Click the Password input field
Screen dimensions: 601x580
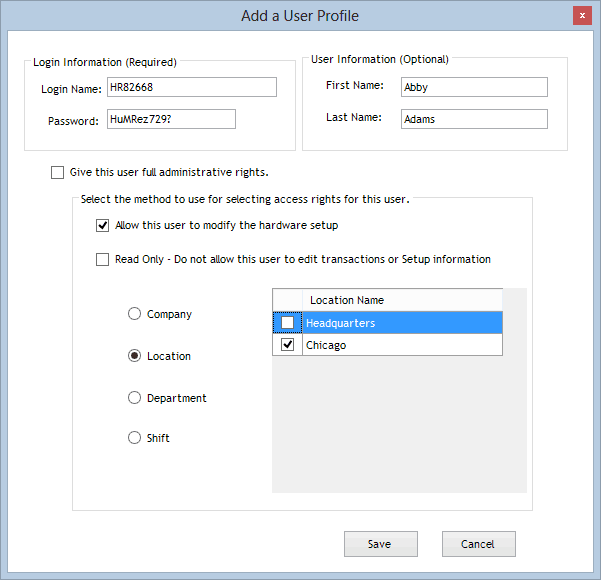coord(171,119)
